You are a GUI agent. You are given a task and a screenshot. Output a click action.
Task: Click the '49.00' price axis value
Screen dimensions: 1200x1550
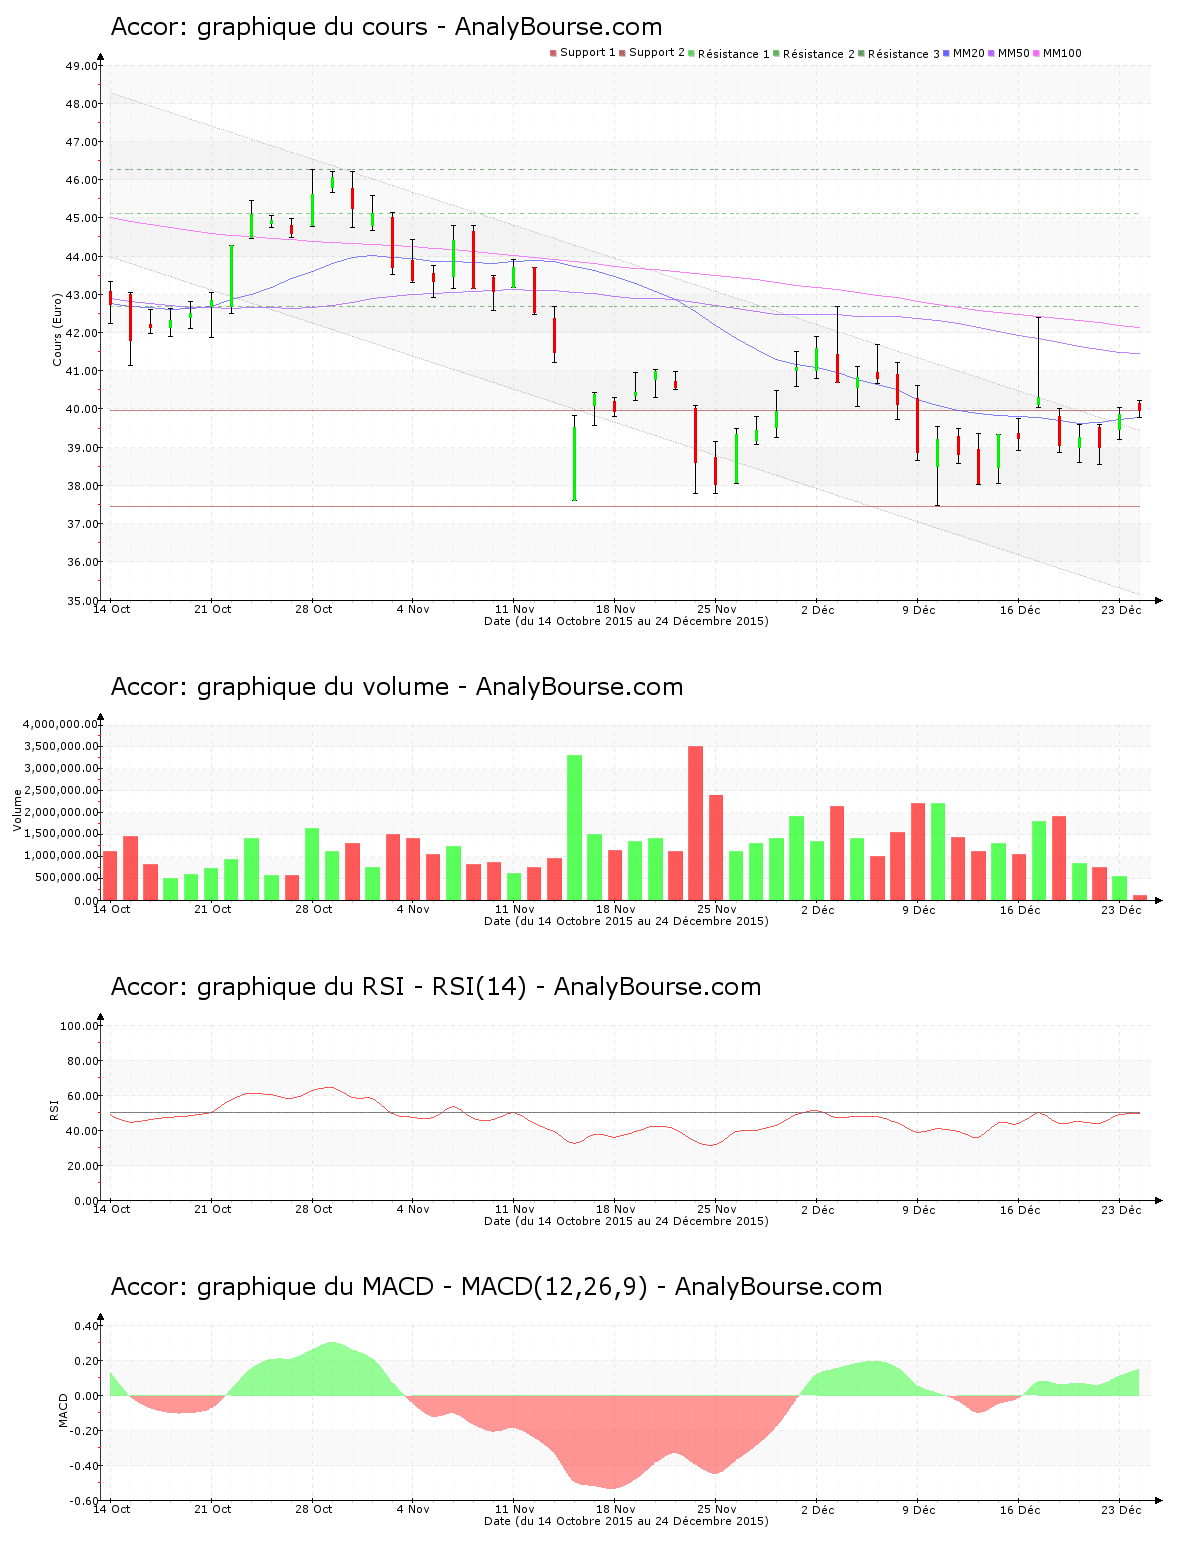pos(81,66)
